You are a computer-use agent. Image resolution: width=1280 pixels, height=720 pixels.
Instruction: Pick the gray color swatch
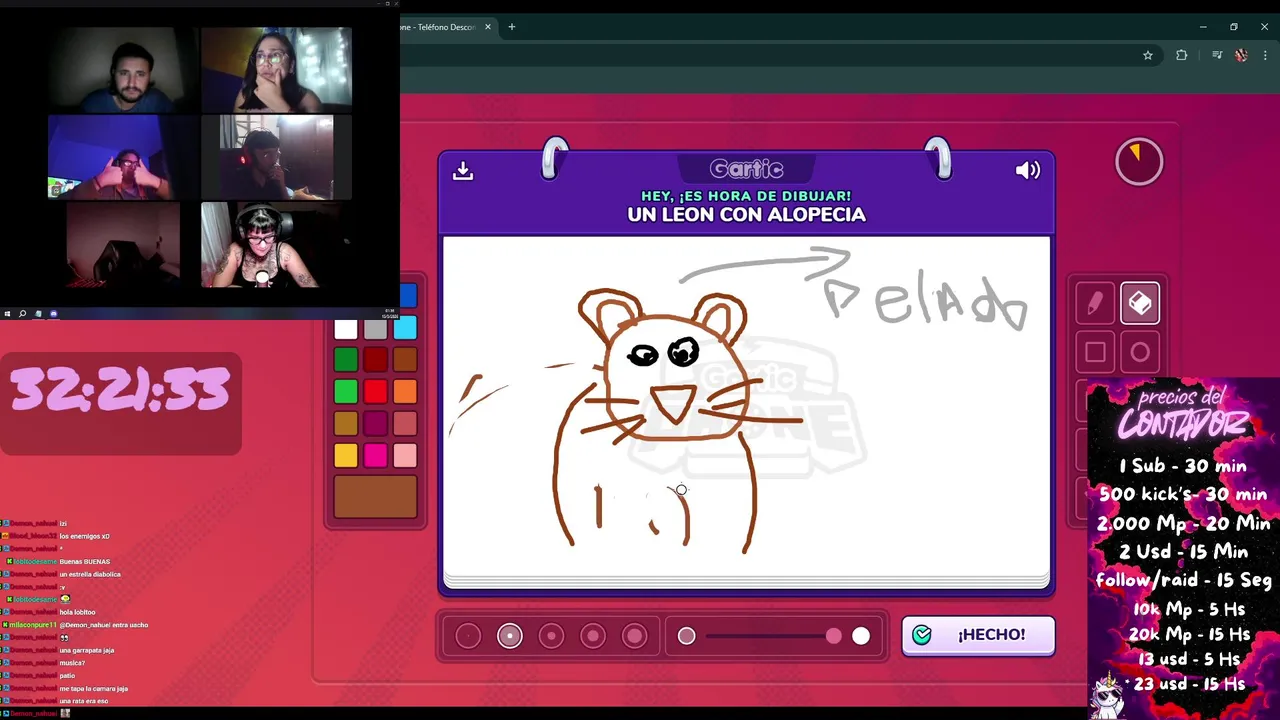coord(375,329)
